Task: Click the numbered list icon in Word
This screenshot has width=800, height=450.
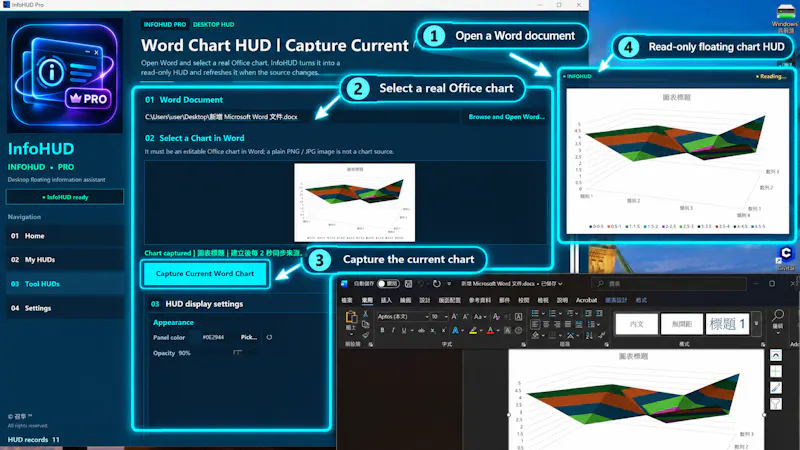Action: click(x=552, y=313)
